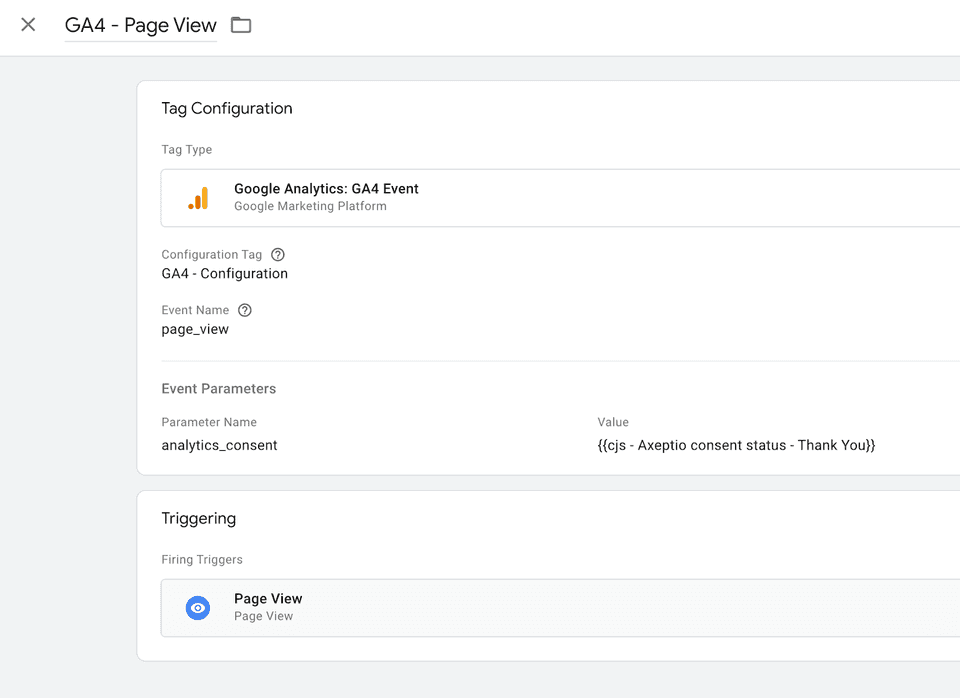Click the 'Tag Configuration' section heading
Image resolution: width=960 pixels, height=698 pixels.
point(227,108)
